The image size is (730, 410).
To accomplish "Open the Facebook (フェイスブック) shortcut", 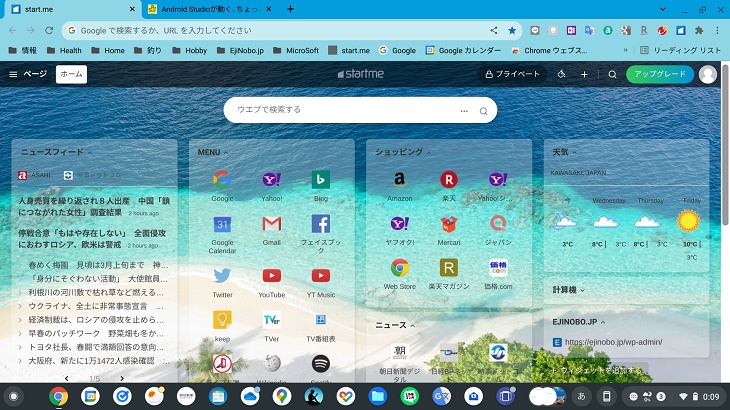I will [x=321, y=224].
